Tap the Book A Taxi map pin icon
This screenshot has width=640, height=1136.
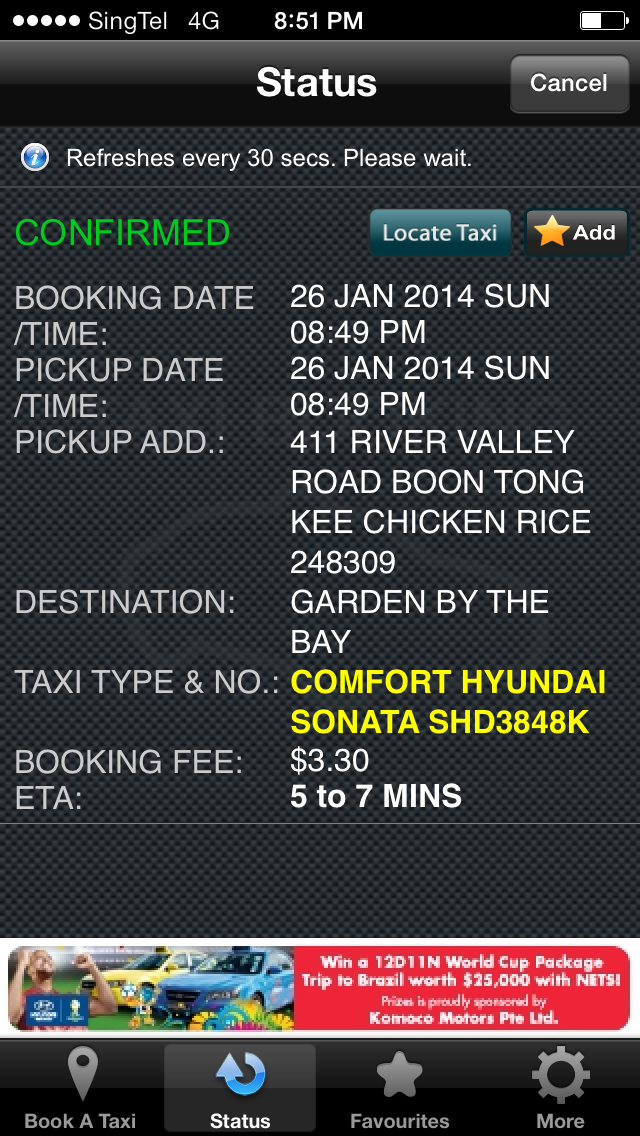(x=80, y=1076)
